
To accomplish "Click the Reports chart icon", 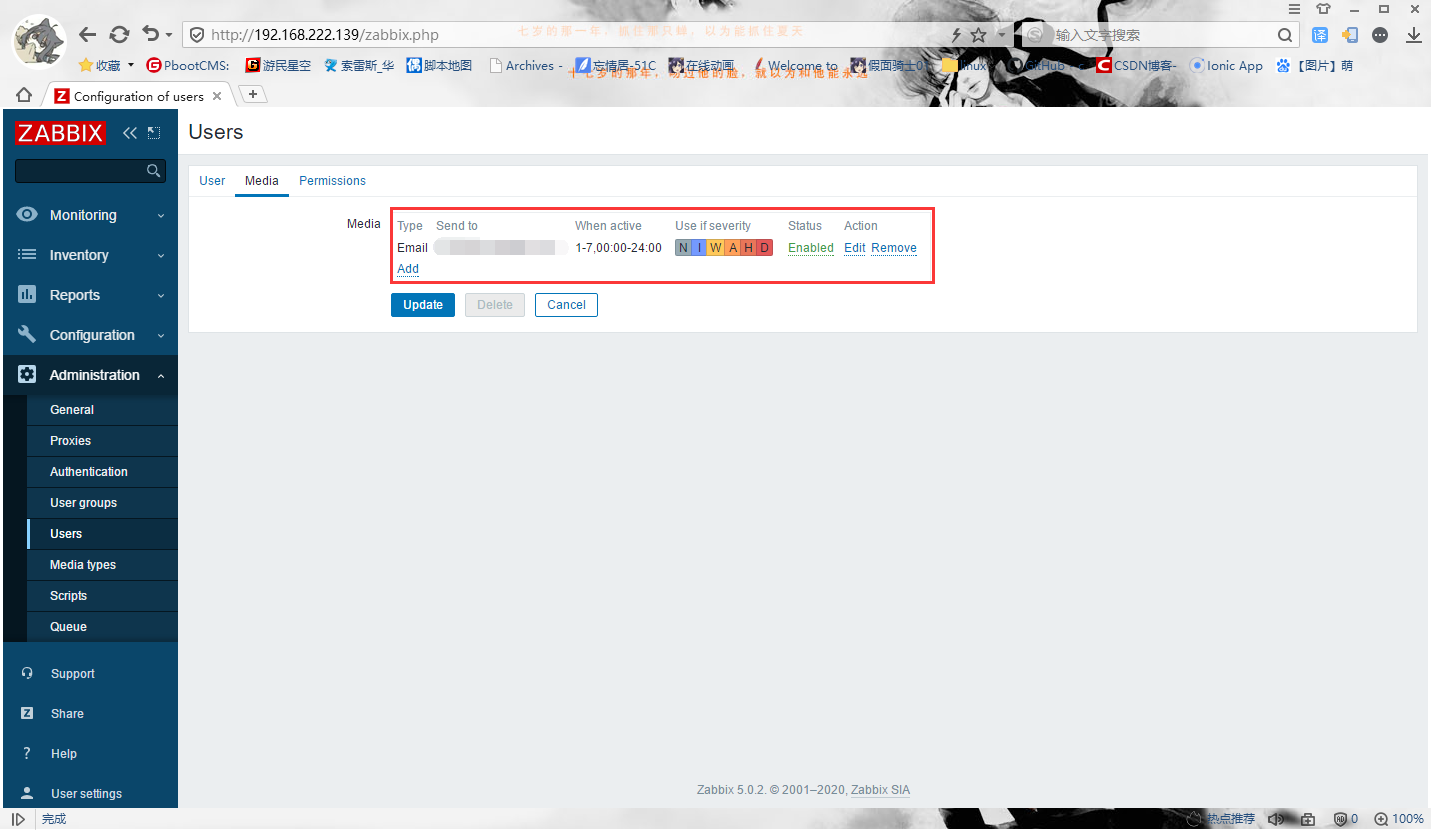I will tap(27, 295).
